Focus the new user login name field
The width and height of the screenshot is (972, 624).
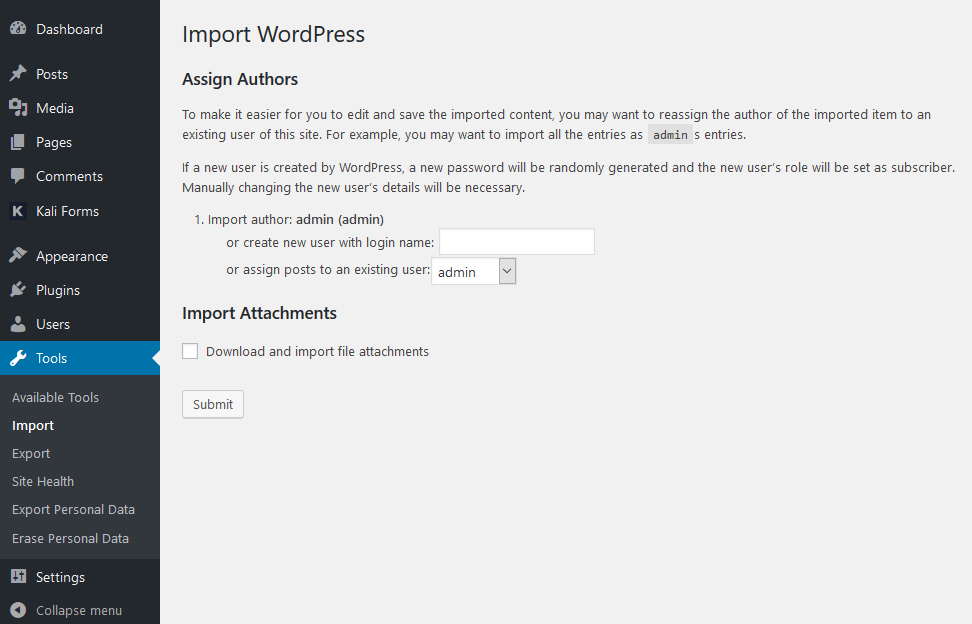click(517, 242)
